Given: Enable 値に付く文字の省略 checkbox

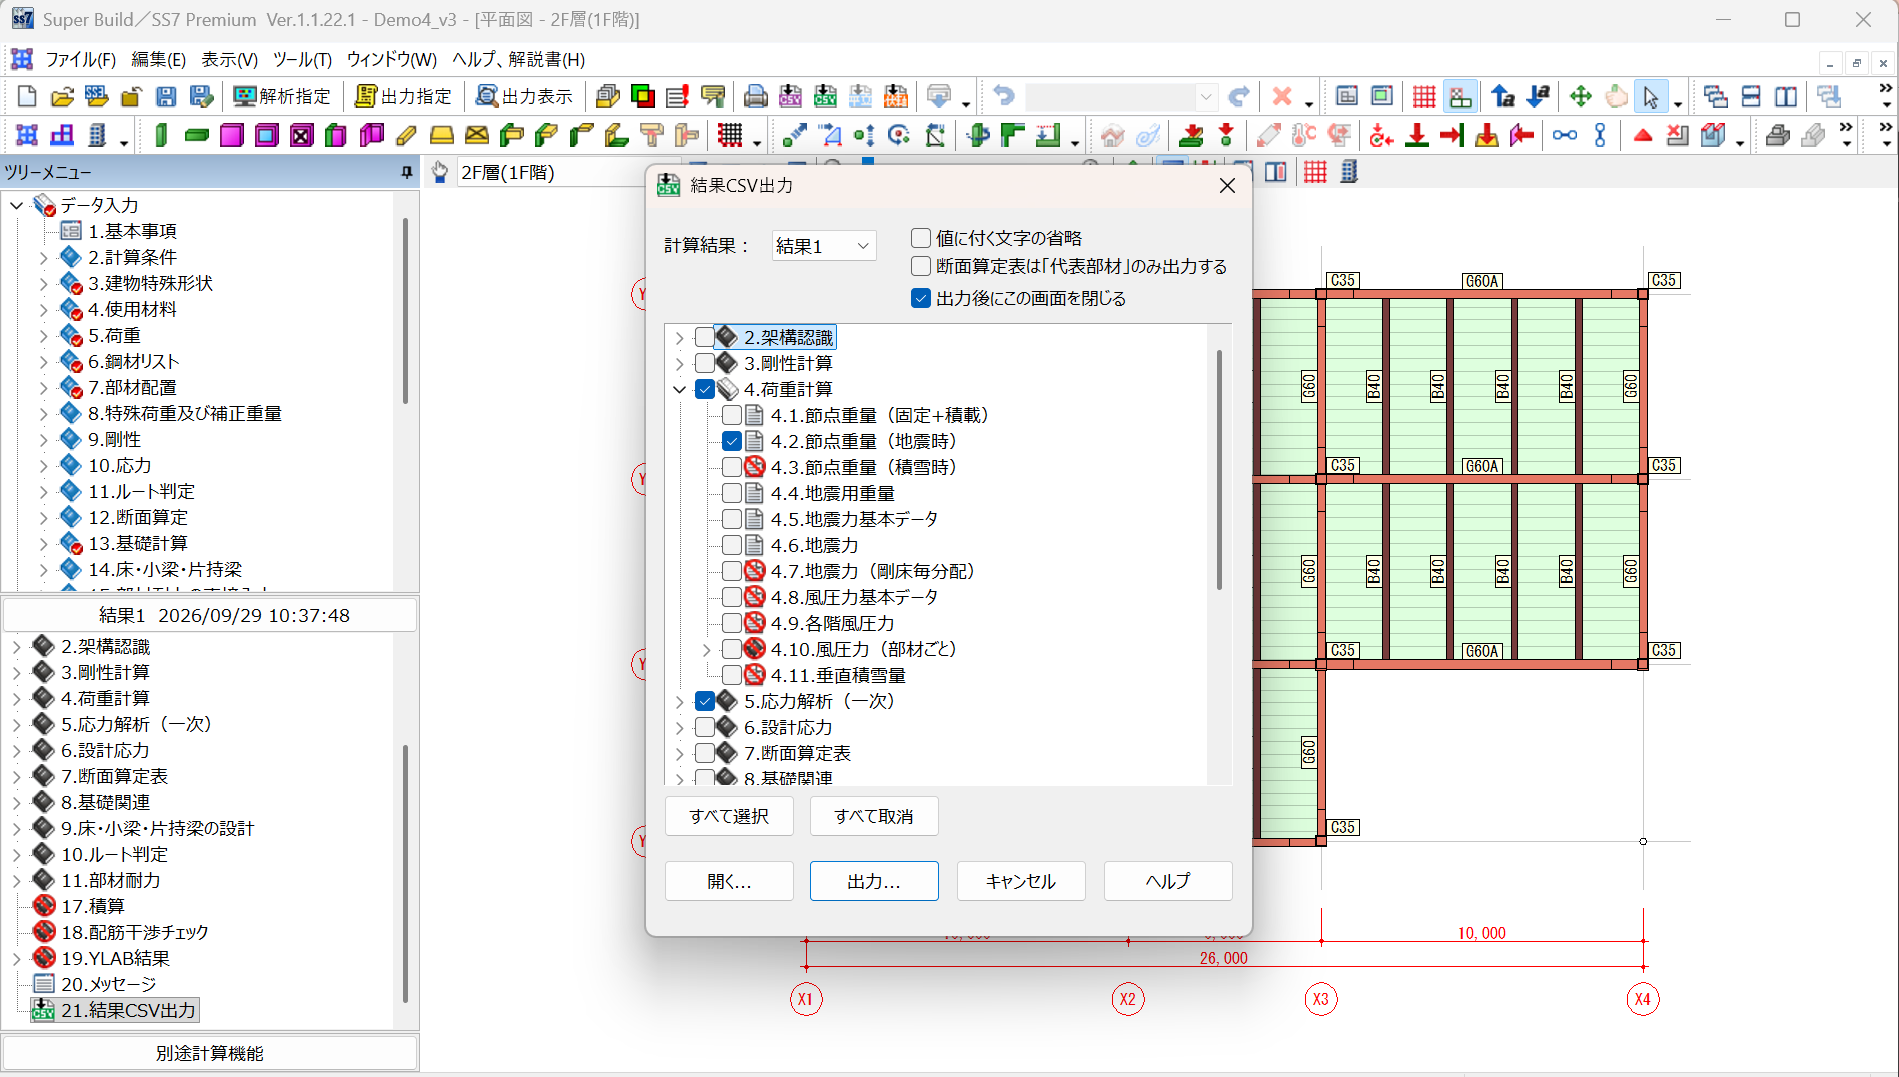Looking at the screenshot, I should click(x=921, y=238).
